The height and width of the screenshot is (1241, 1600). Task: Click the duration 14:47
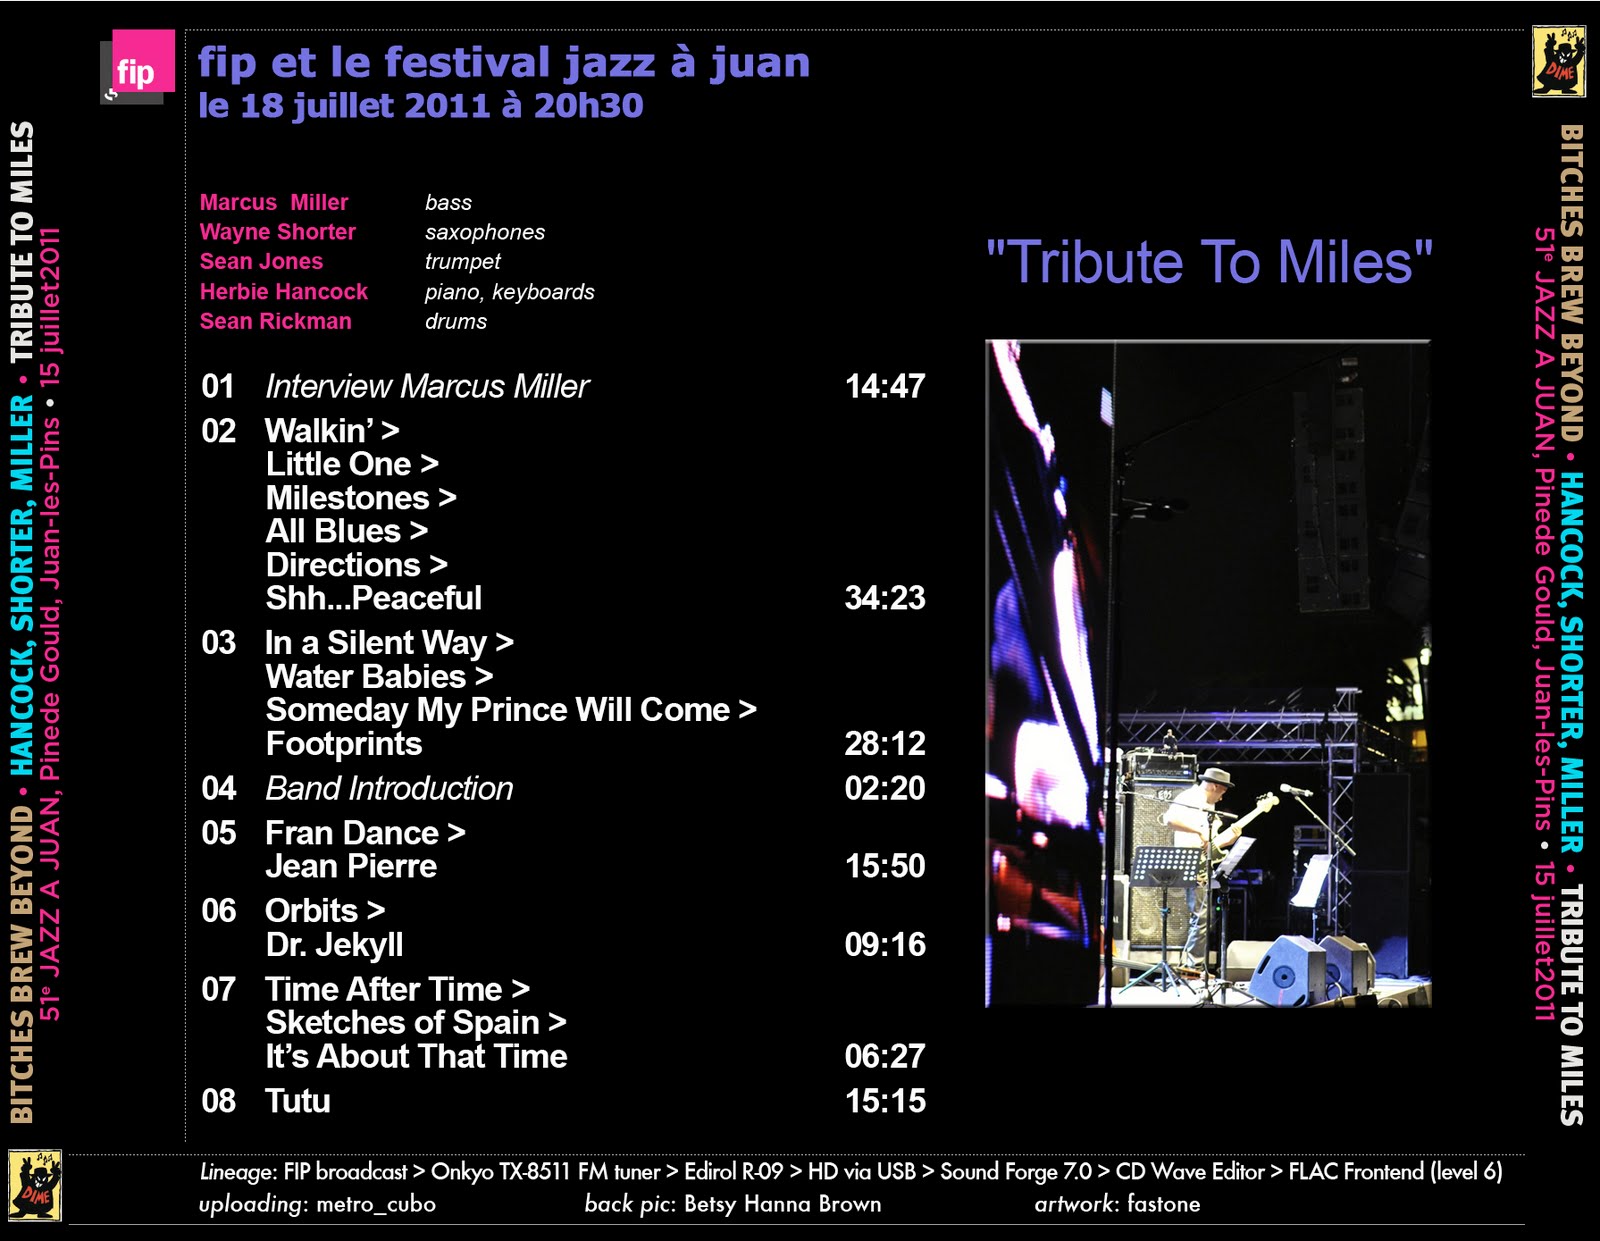pyautogui.click(x=885, y=387)
